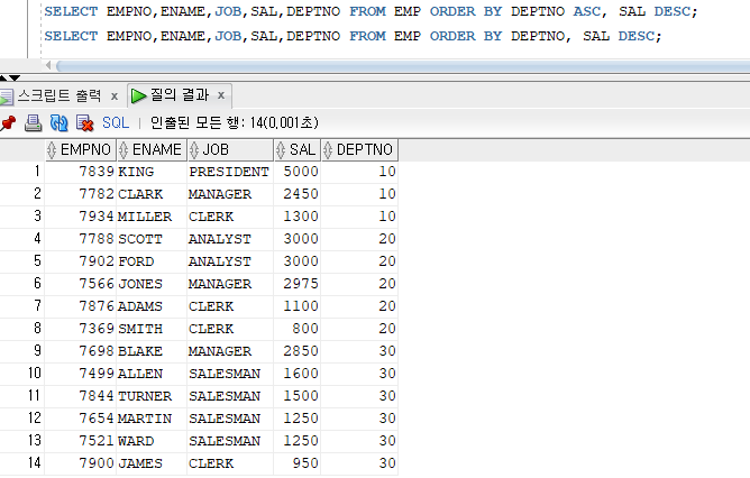Image resolution: width=750 pixels, height=478 pixels.
Task: Select row number 1 header
Action: click(22, 172)
